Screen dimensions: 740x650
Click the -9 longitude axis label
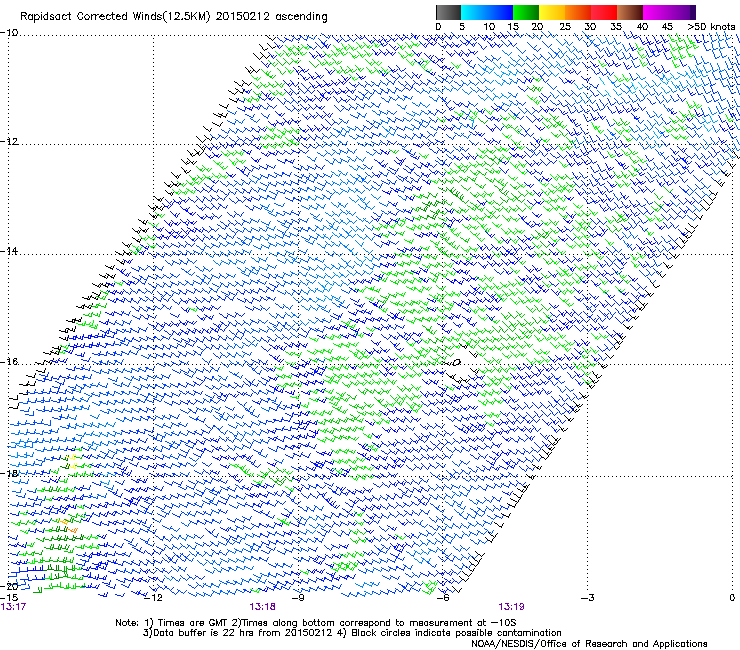[298, 598]
